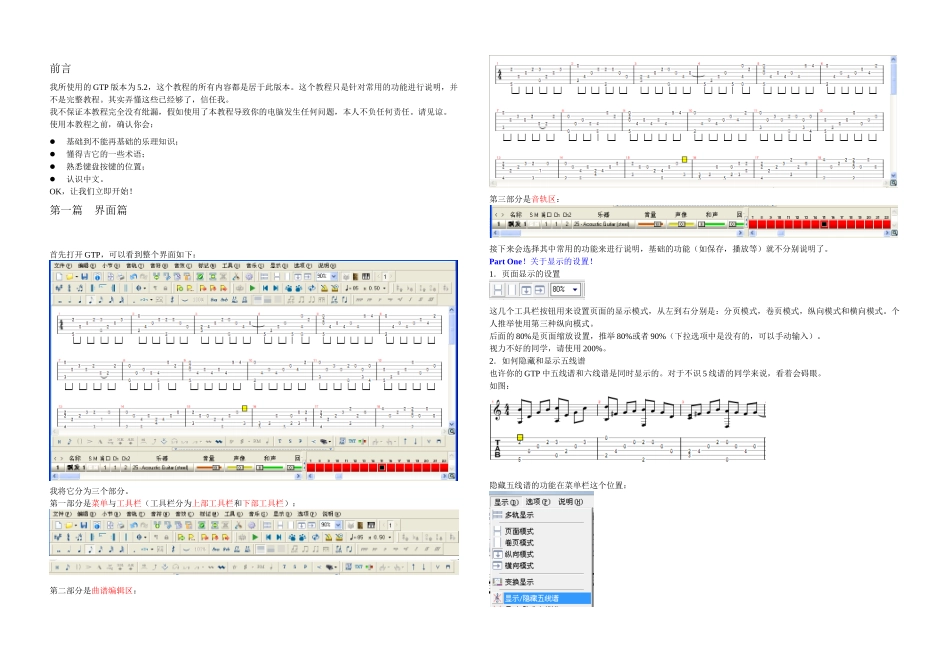
Task: Adjust volume slider in full GTP window track row
Action: pos(208,468)
